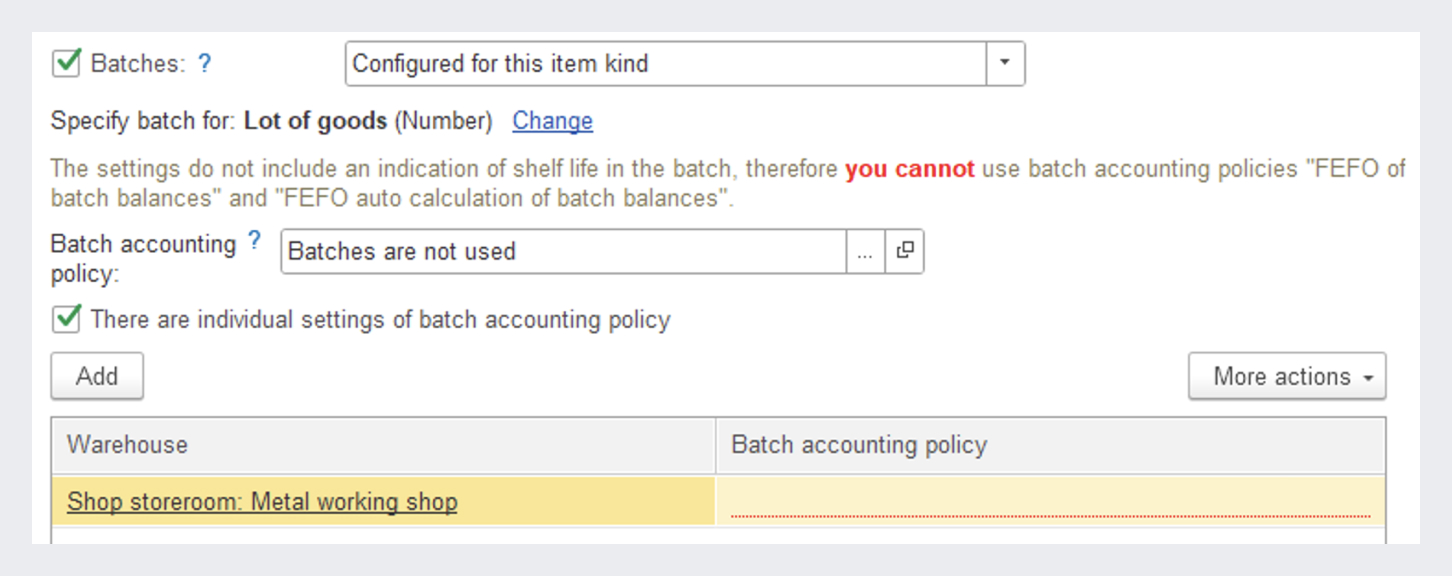Viewport: 1452px width, 576px height.
Task: Click the red 'you cannot' warning text
Action: pyautogui.click(x=909, y=169)
